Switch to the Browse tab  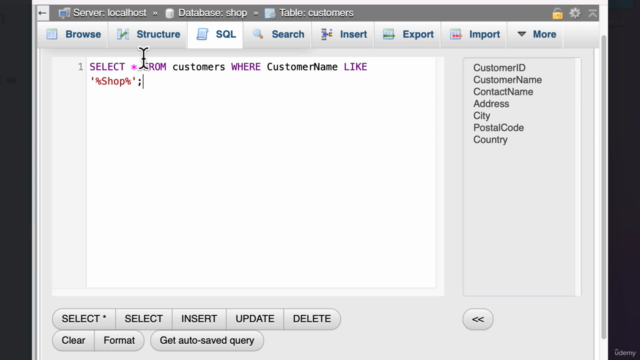(73, 34)
